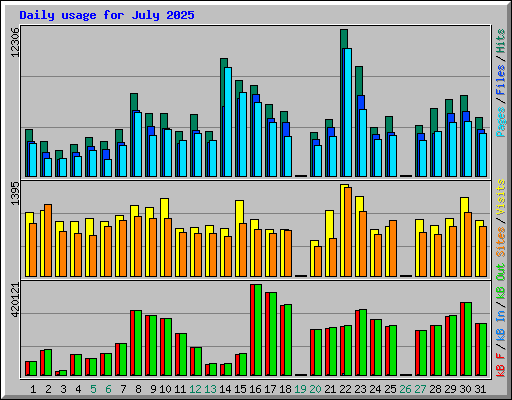Click the orange "Sites" legend label
The image size is (512, 400).
click(x=501, y=242)
